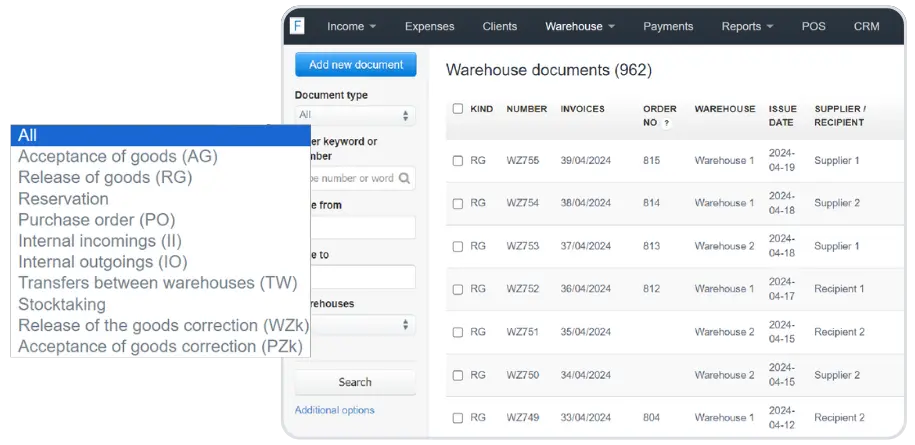This screenshot has height=445, width=915.
Task: Click the help icon beside Order No
Action: pos(666,123)
